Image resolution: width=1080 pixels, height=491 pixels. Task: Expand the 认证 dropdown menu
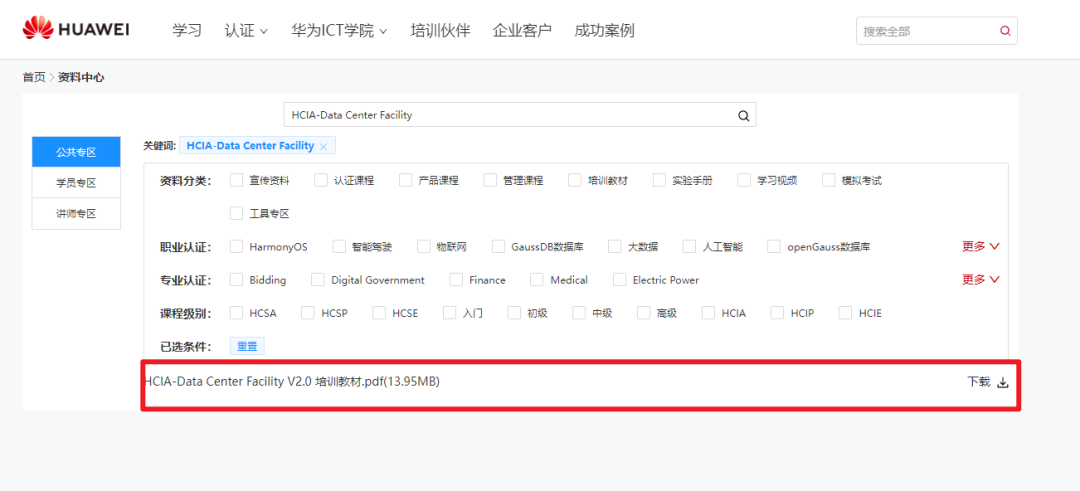tap(246, 30)
